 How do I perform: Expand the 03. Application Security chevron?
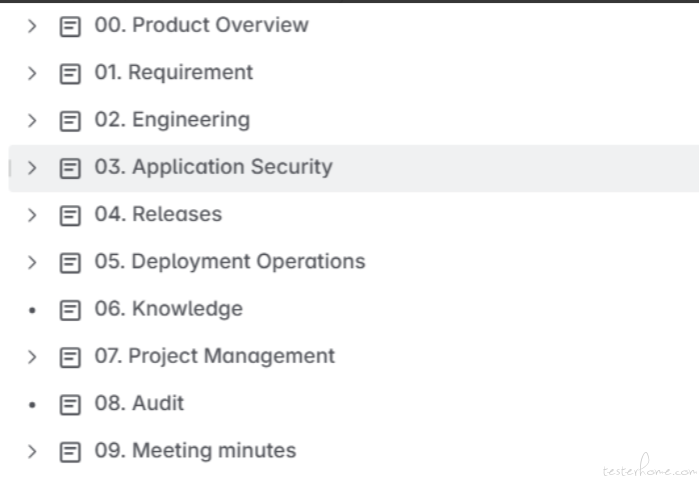[32, 168]
